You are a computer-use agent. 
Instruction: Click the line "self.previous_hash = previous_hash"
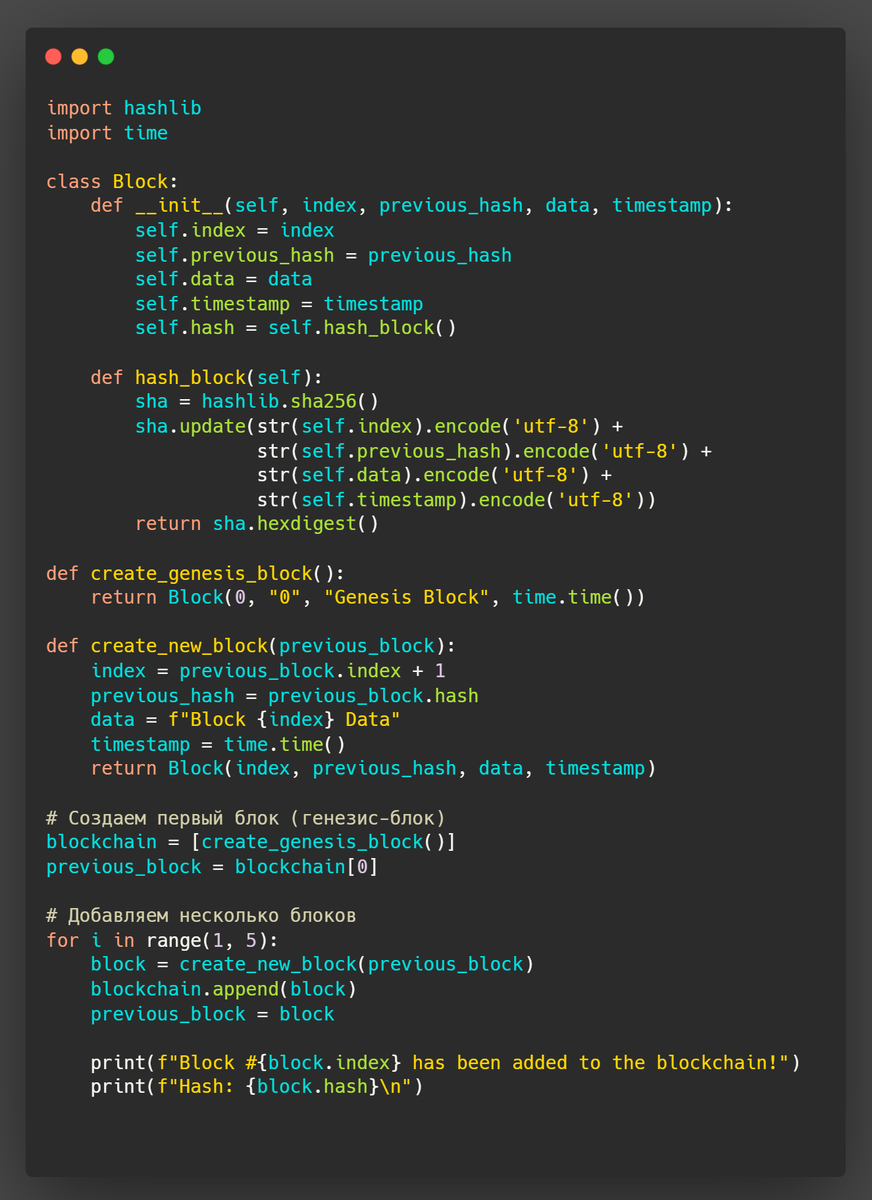(323, 255)
